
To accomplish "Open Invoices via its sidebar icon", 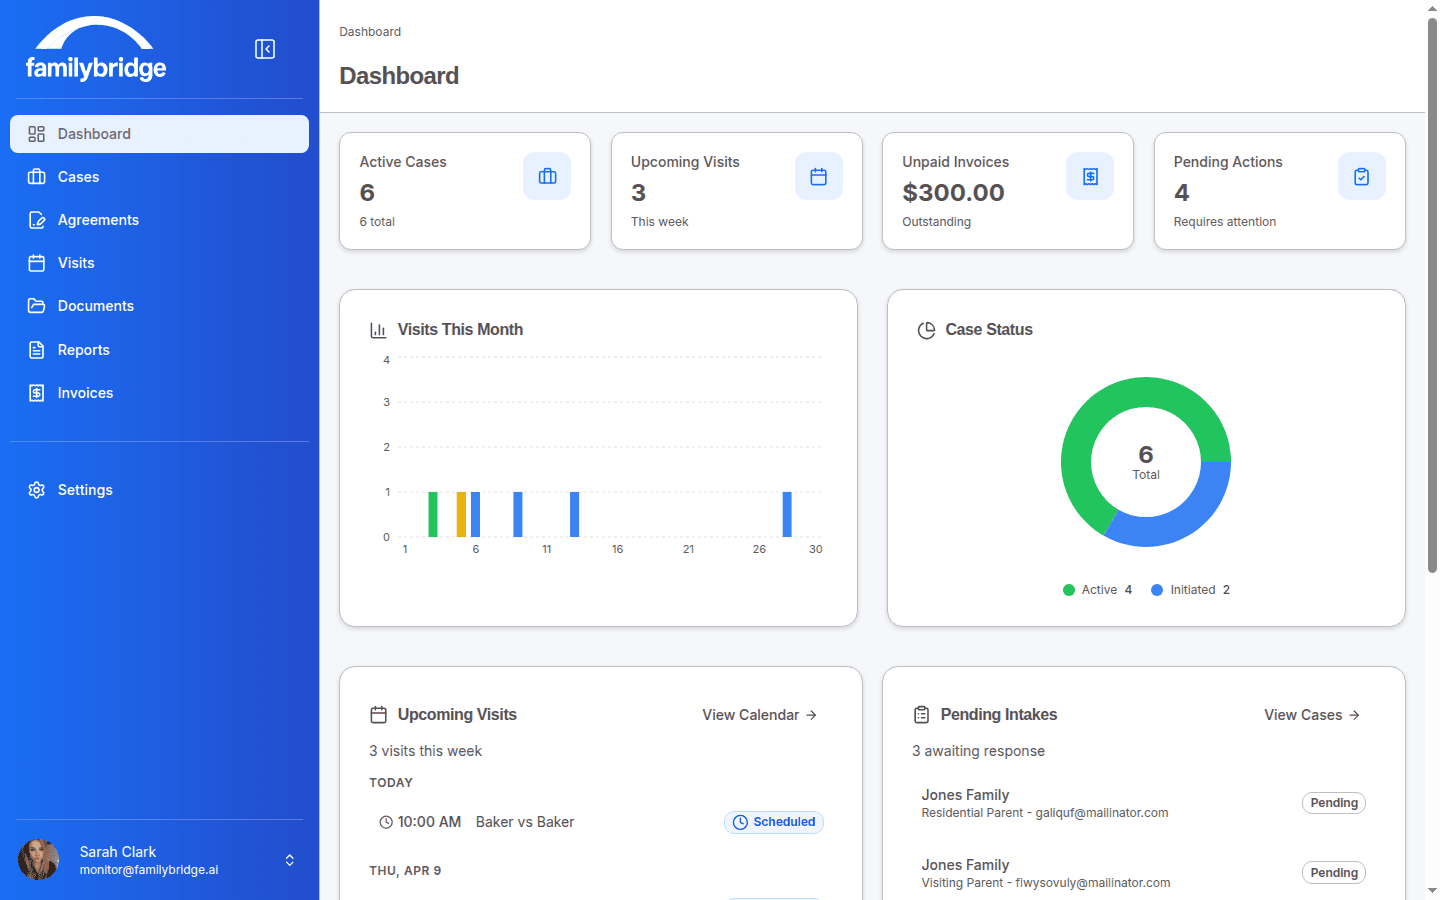I will coord(36,392).
